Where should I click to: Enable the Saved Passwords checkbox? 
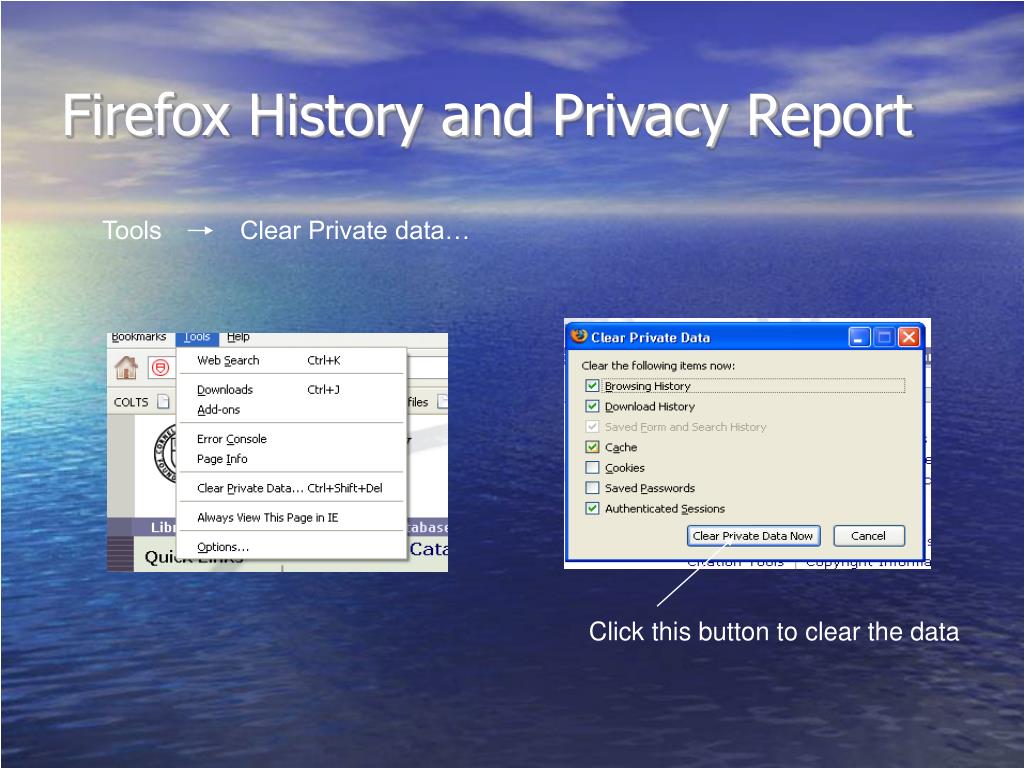pos(592,488)
